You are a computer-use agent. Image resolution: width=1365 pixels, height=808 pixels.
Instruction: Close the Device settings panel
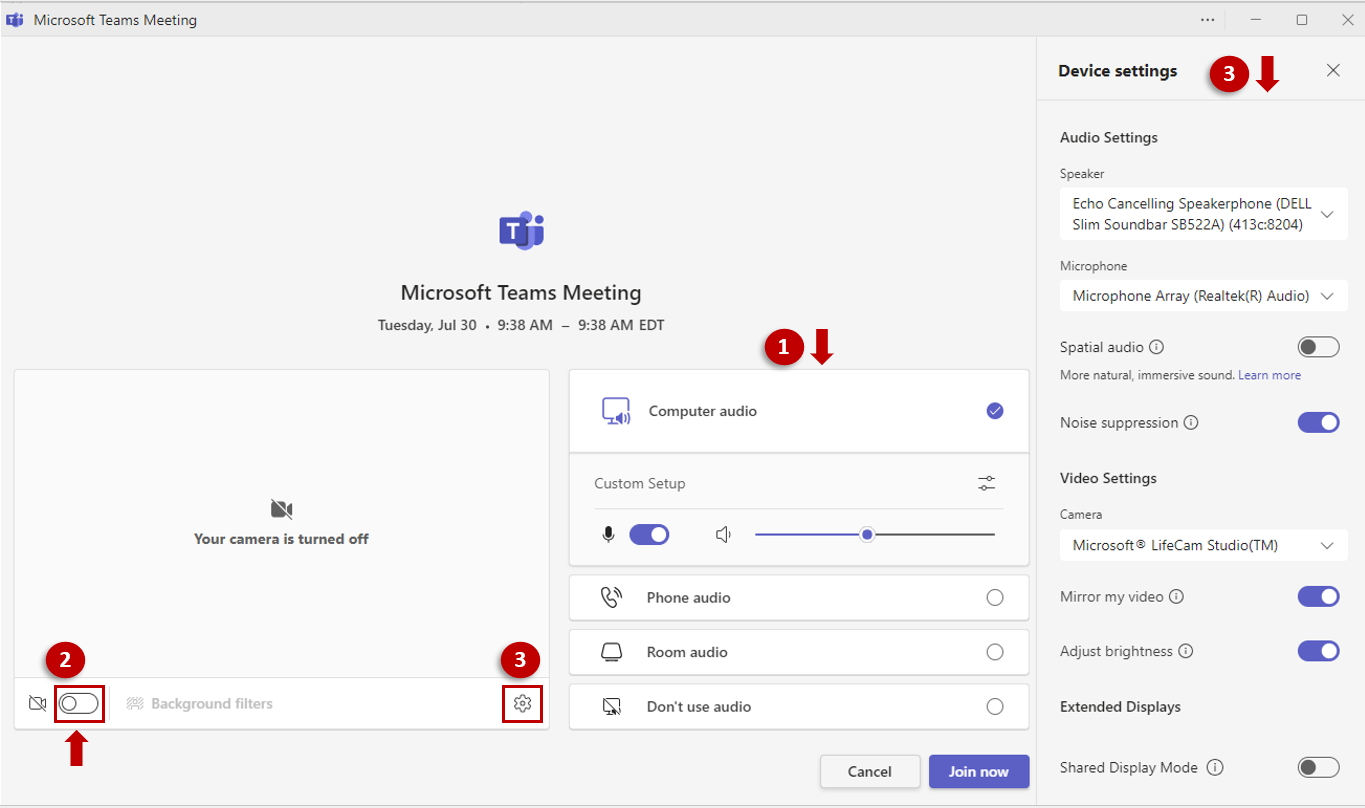[1333, 70]
